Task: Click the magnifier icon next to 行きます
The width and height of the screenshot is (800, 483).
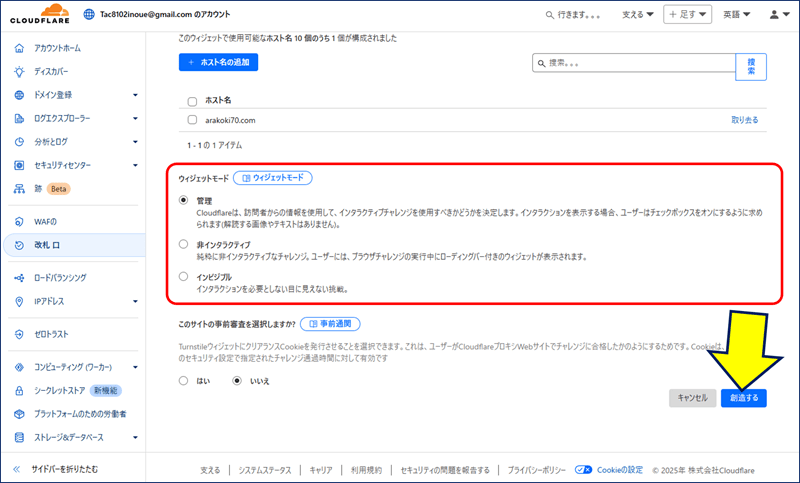Action: [549, 15]
